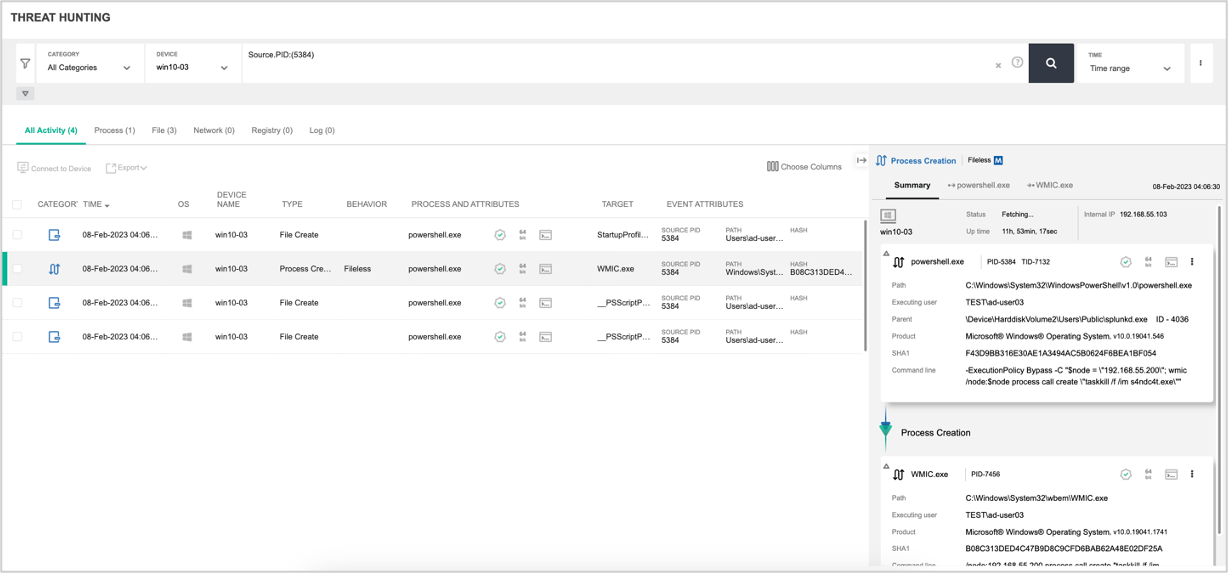Open the filter funnel icon
Image resolution: width=1228 pixels, height=574 pixels.
click(25, 64)
